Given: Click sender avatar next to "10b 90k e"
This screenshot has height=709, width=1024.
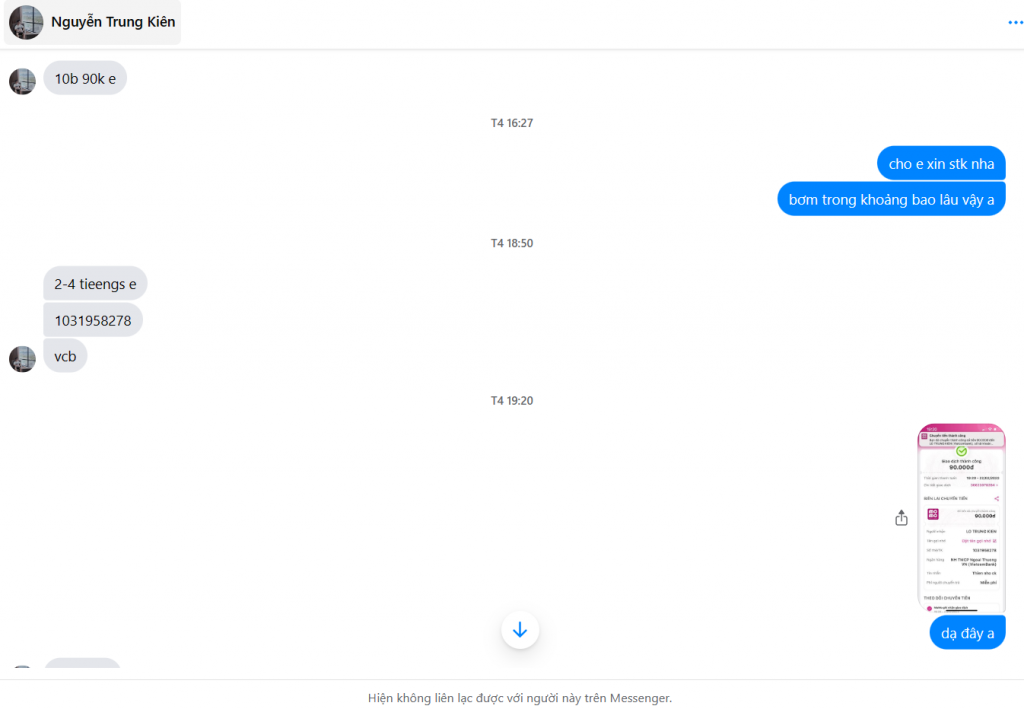Looking at the screenshot, I should (x=22, y=81).
